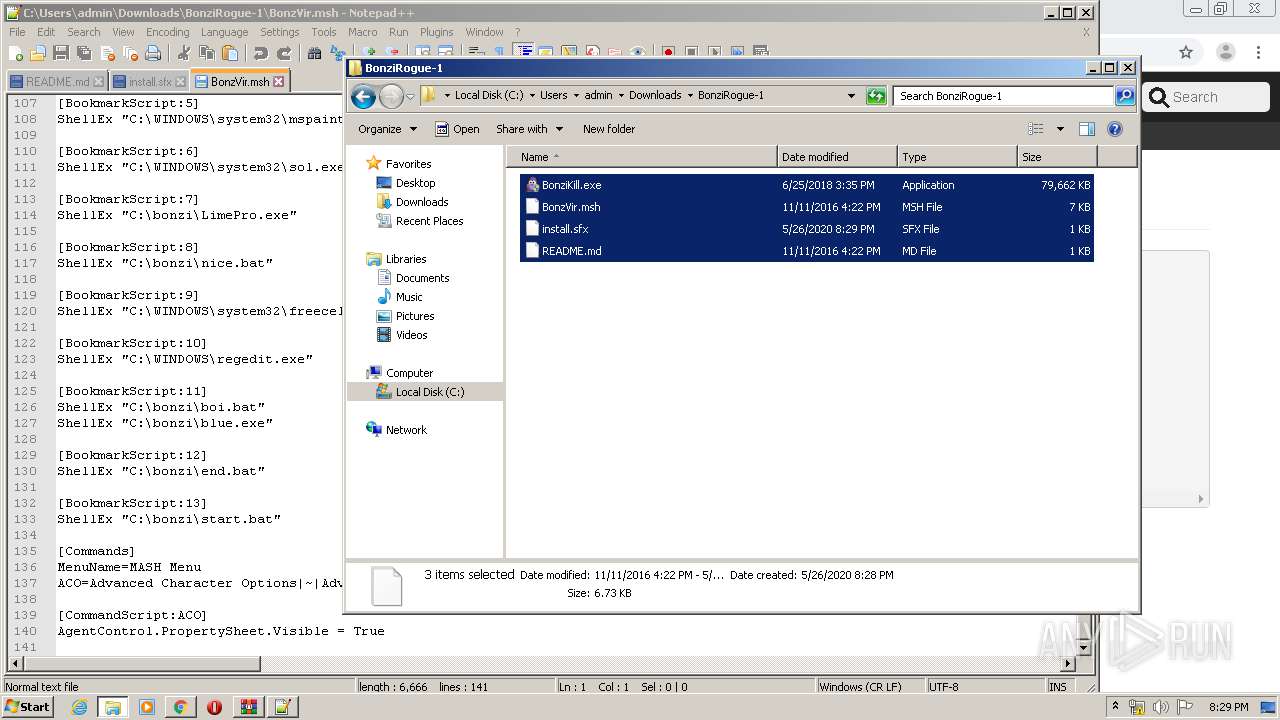
Task: Select the README.md file in Explorer
Action: tap(806, 251)
